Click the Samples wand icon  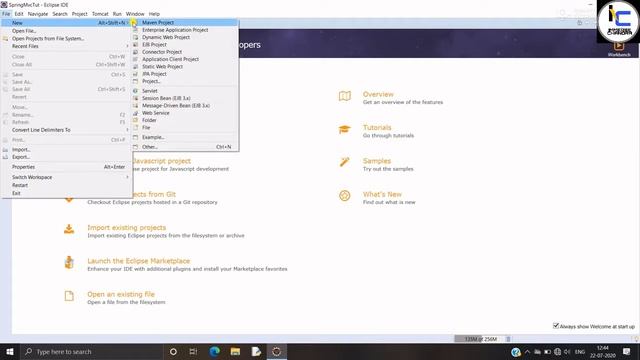[x=344, y=162]
